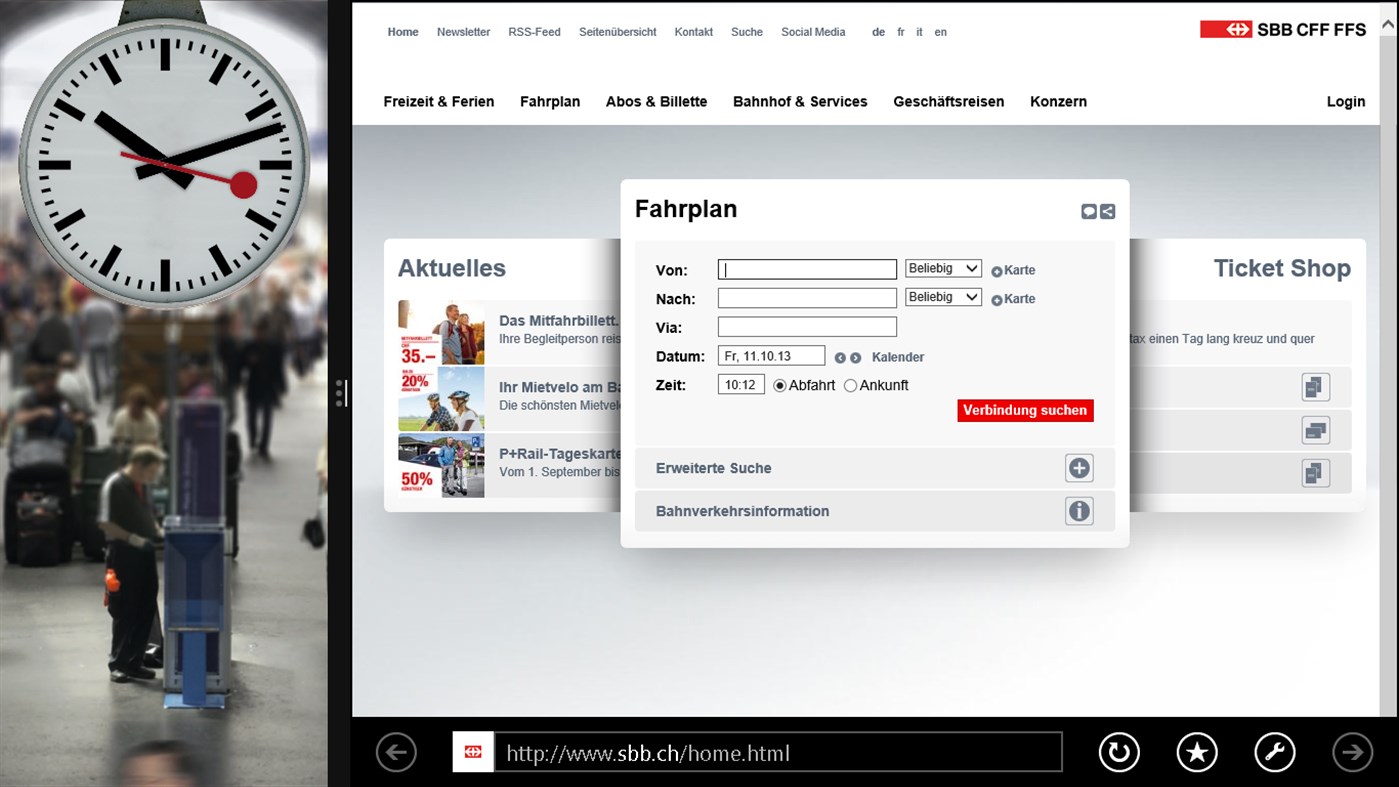The width and height of the screenshot is (1399, 787).
Task: Open the Abos & Billette menu
Action: coord(656,102)
